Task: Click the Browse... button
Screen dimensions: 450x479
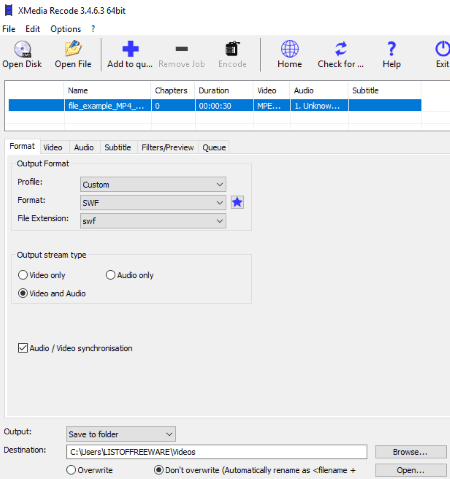Action: 410,452
